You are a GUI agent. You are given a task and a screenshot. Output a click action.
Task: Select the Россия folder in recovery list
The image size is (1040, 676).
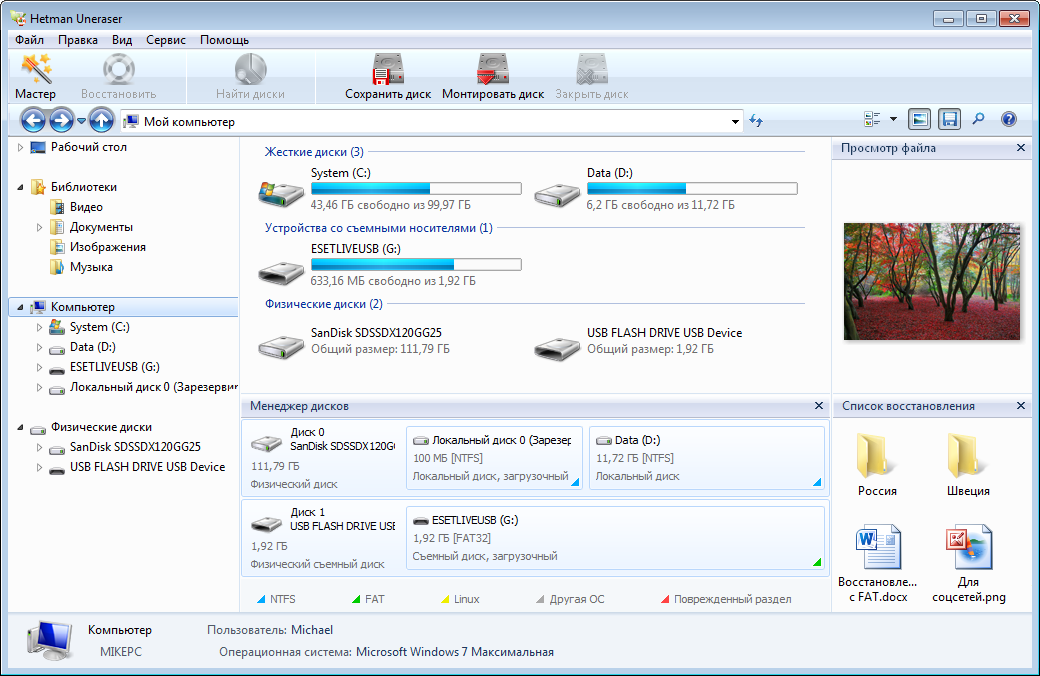click(877, 466)
